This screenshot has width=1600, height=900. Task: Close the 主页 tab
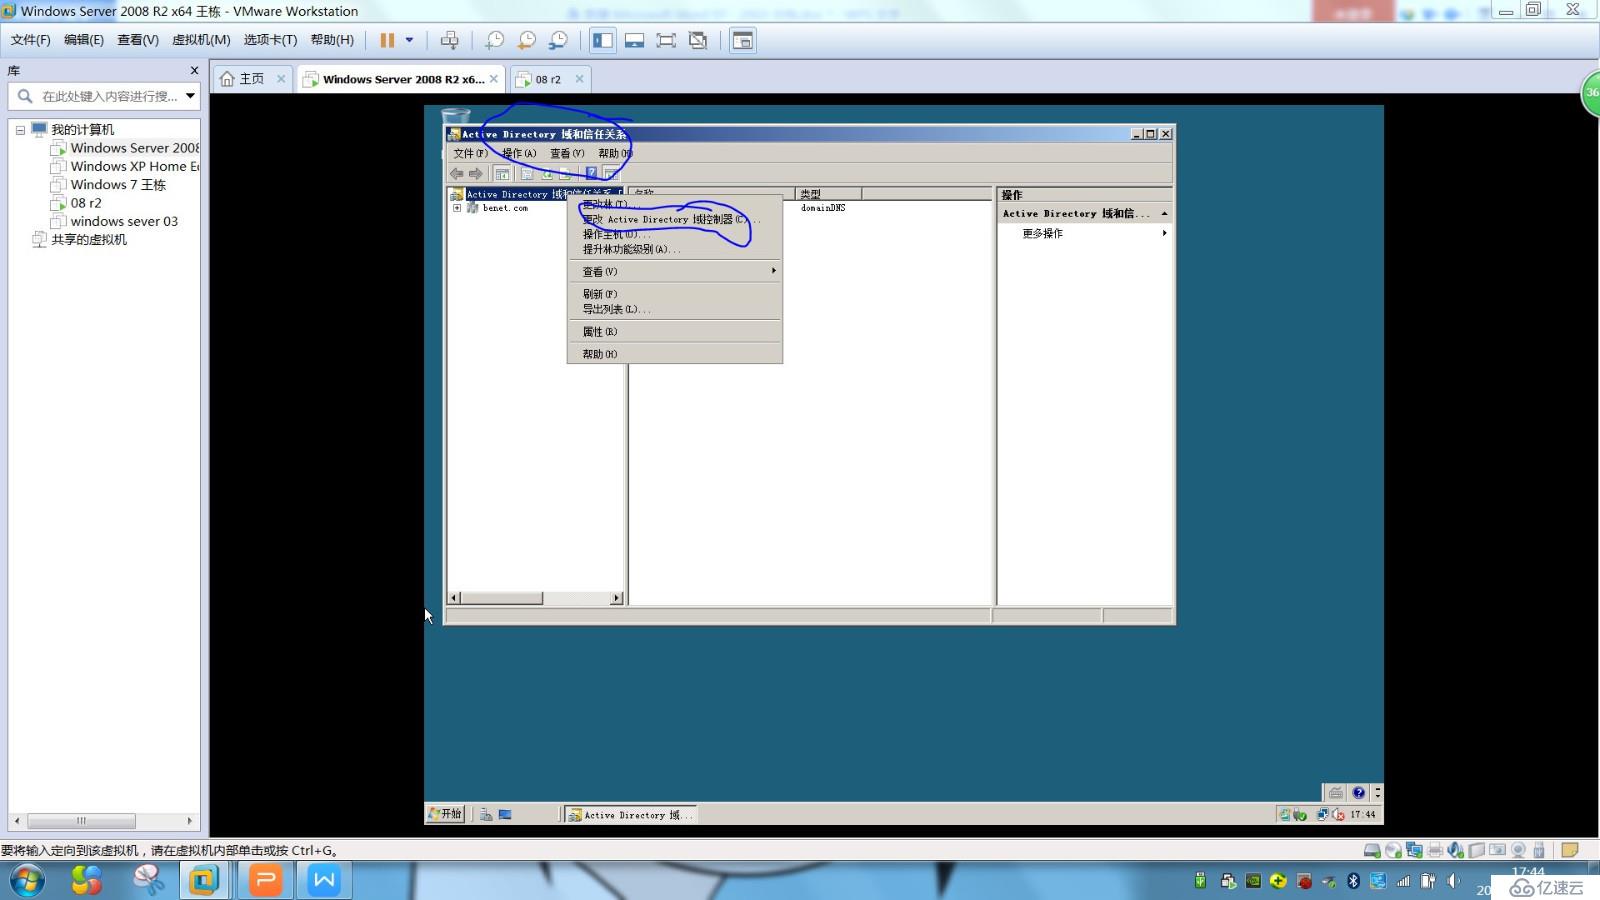point(281,79)
